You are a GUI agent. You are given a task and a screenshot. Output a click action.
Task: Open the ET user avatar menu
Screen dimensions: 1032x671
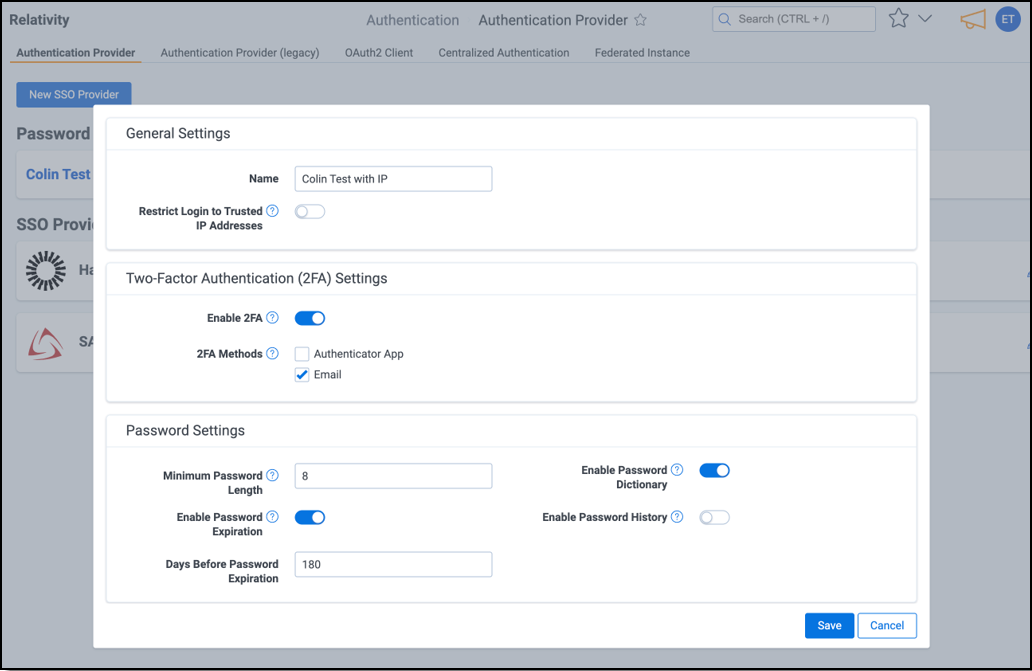click(1007, 19)
